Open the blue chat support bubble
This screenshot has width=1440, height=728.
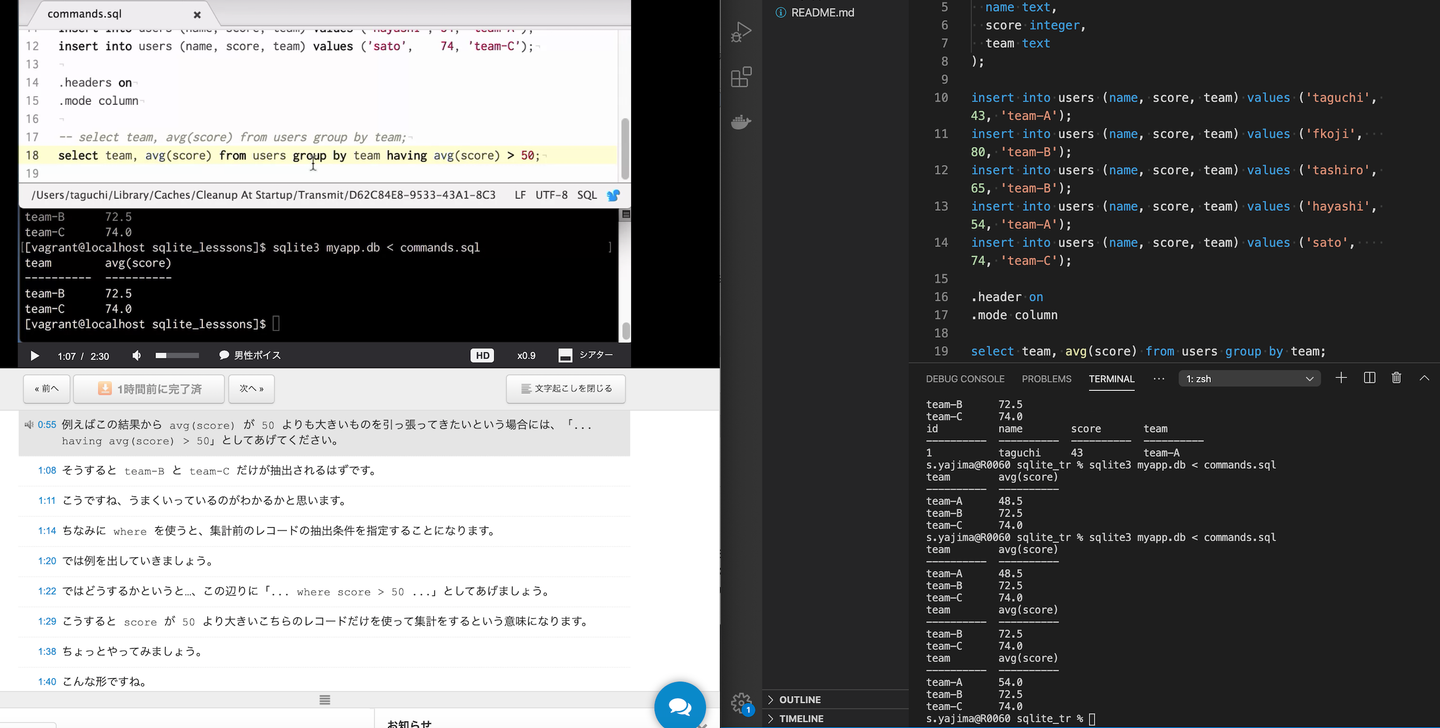pyautogui.click(x=680, y=706)
